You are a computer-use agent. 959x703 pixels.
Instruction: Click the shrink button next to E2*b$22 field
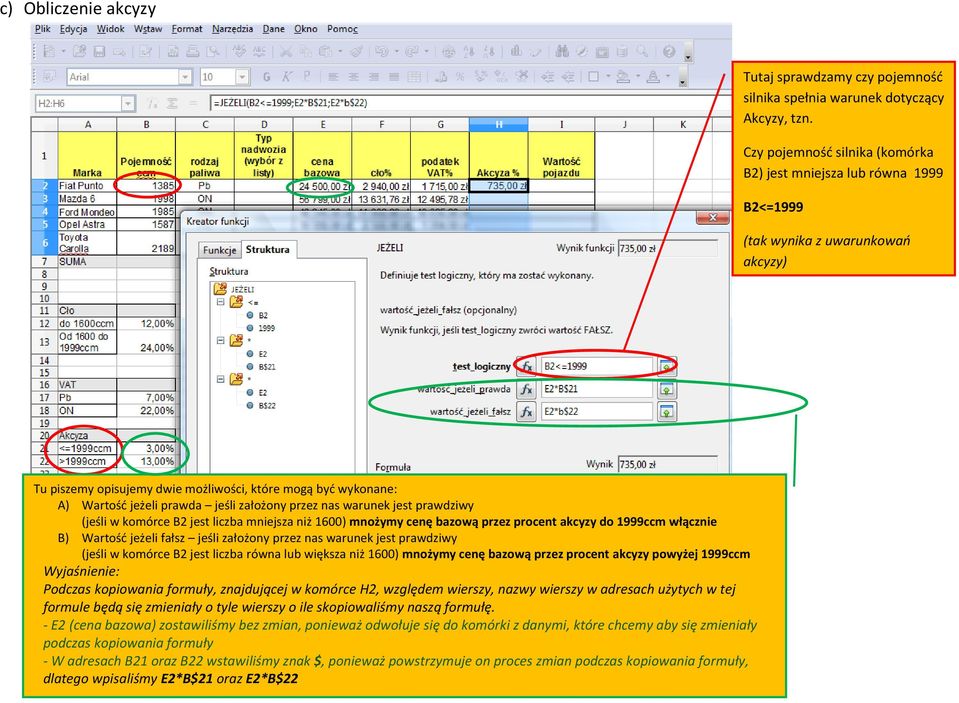coord(667,412)
